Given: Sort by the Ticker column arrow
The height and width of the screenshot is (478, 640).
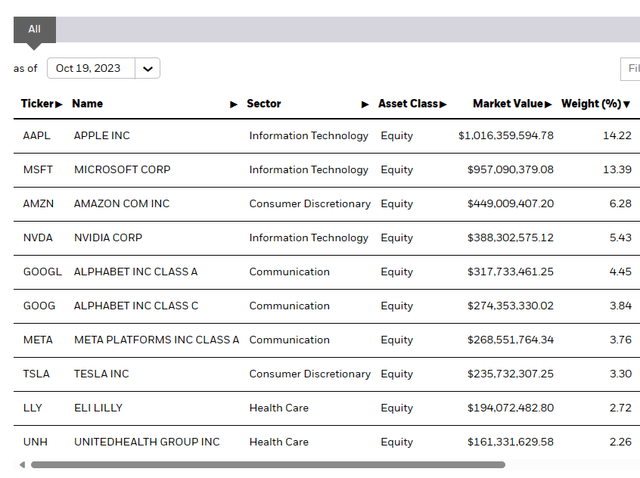Looking at the screenshot, I should point(59,104).
